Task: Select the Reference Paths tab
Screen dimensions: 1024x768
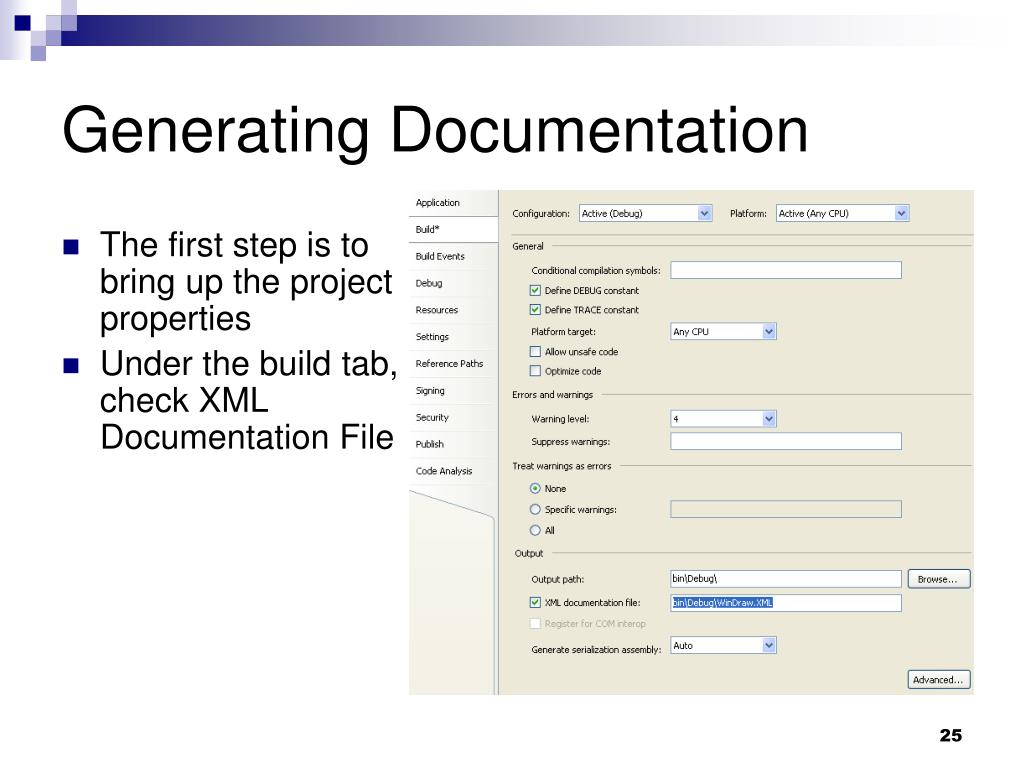Action: pos(453,364)
